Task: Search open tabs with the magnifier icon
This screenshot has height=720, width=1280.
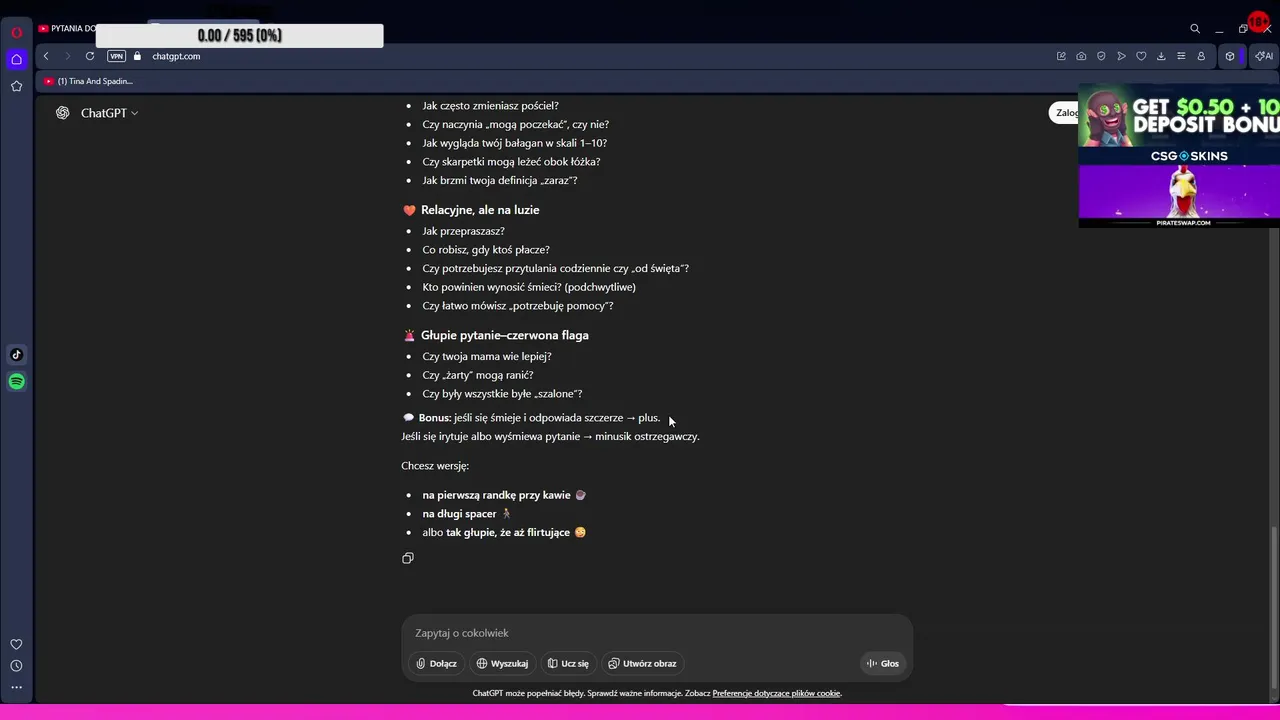Action: 1195,29
